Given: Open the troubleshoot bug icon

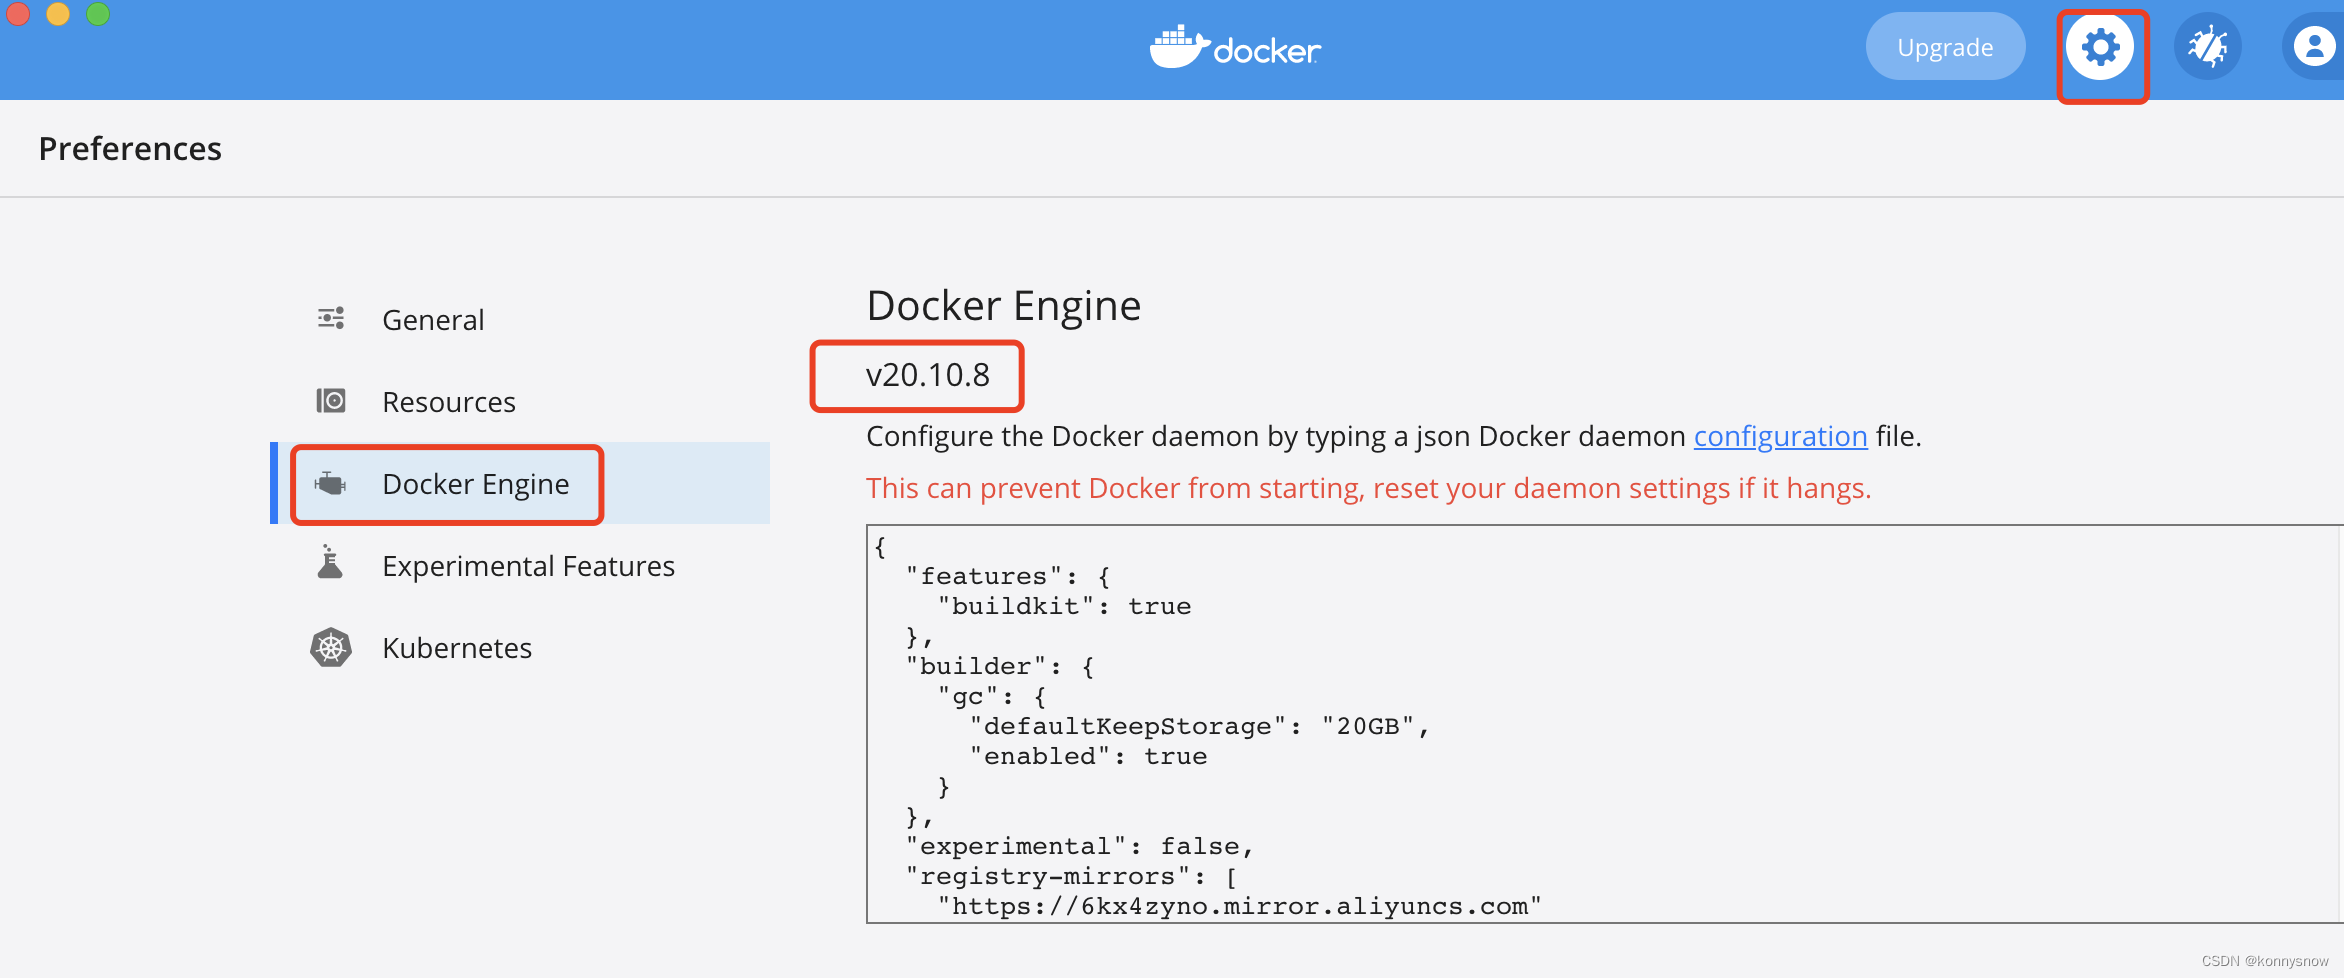Looking at the screenshot, I should point(2208,47).
